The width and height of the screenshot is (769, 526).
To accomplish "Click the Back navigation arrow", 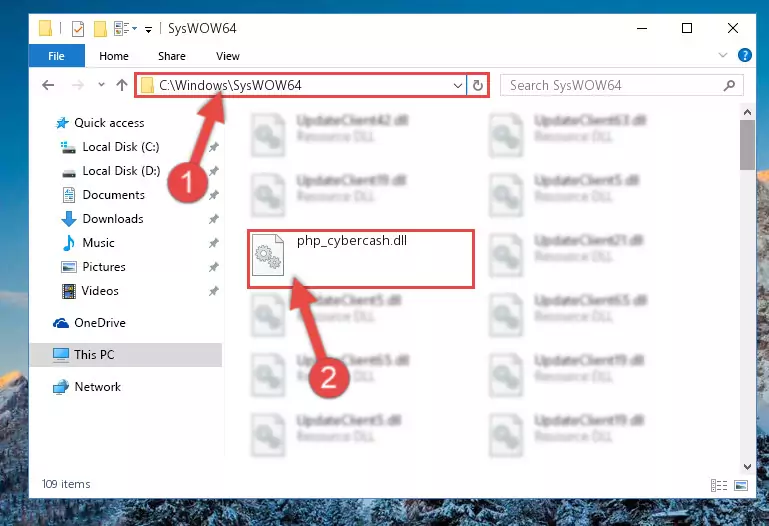I will pos(48,85).
